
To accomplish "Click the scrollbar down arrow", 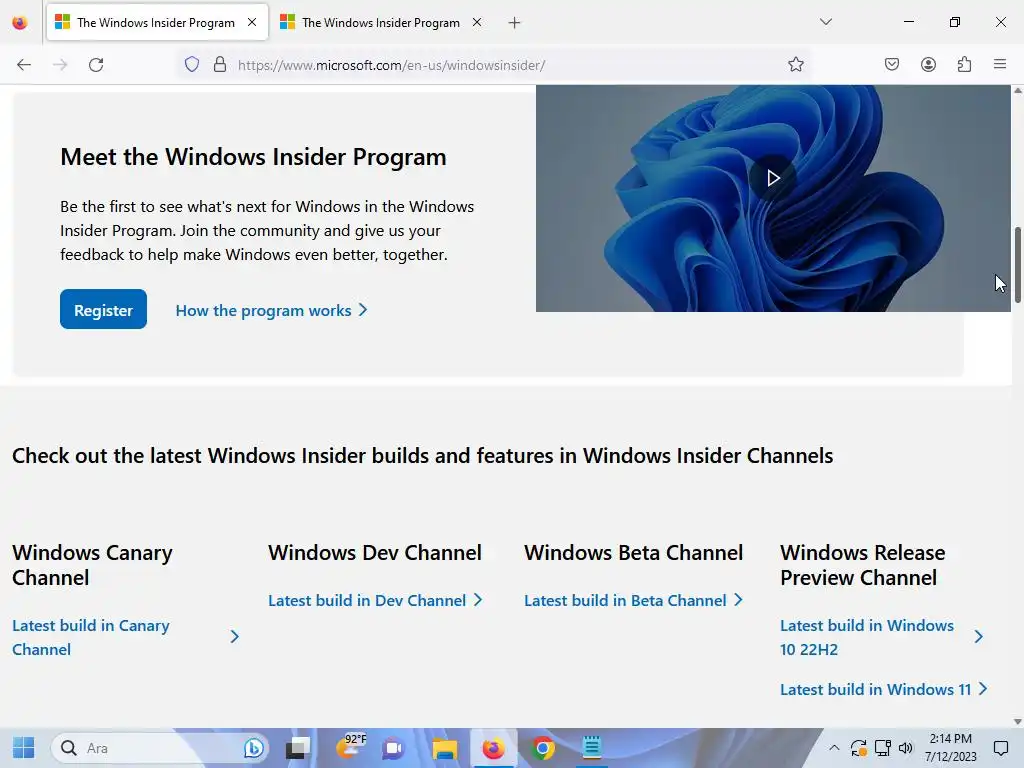I will [x=1017, y=722].
